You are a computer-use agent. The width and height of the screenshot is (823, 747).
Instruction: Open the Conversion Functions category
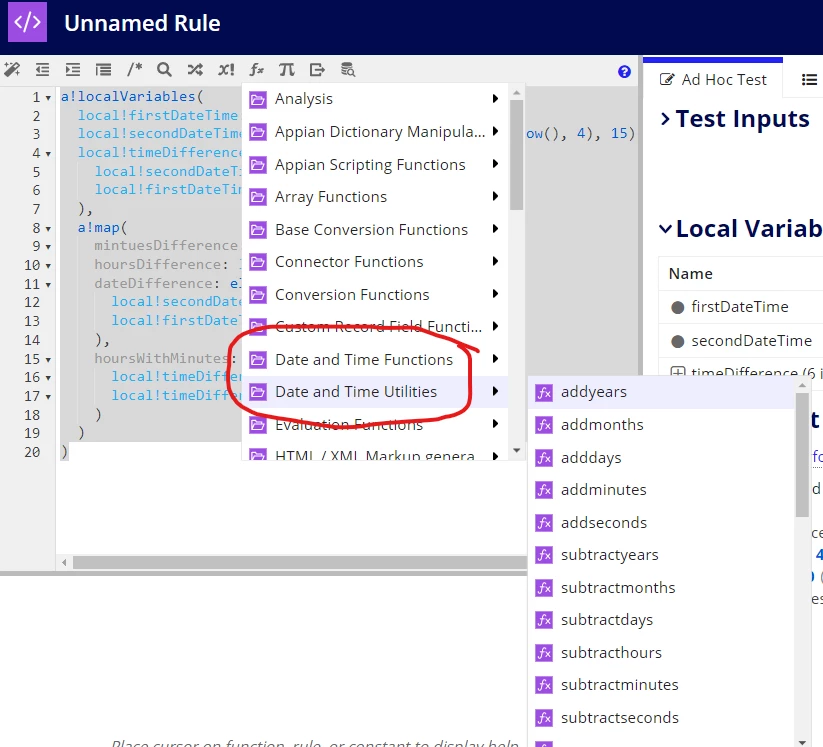375,295
